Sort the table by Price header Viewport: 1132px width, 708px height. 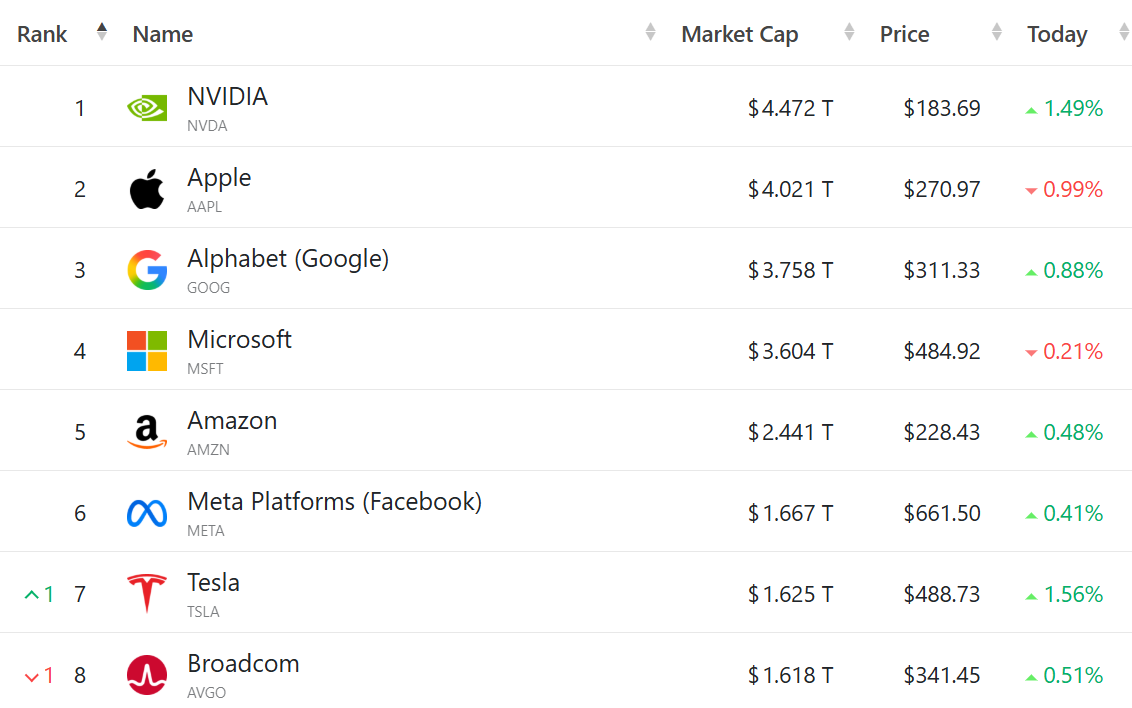pyautogui.click(x=904, y=34)
